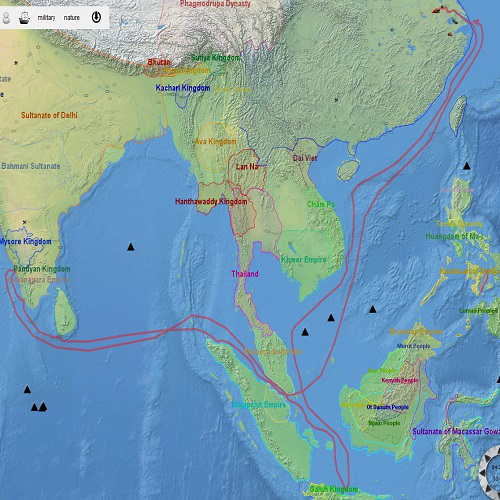Click the triangle marker northwest of Brunei
The height and width of the screenshot is (500, 500).
click(373, 309)
